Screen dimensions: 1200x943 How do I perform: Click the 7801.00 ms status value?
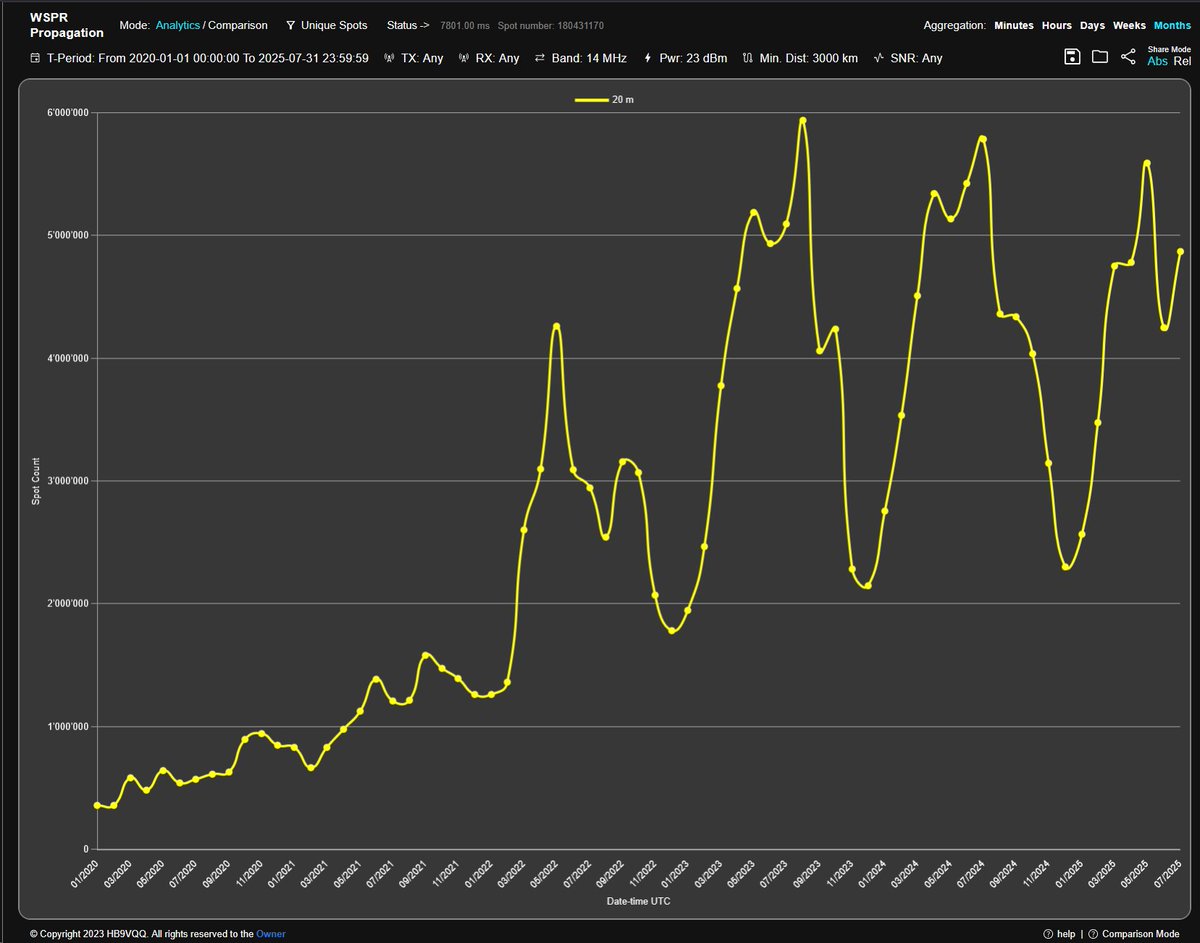coord(465,25)
